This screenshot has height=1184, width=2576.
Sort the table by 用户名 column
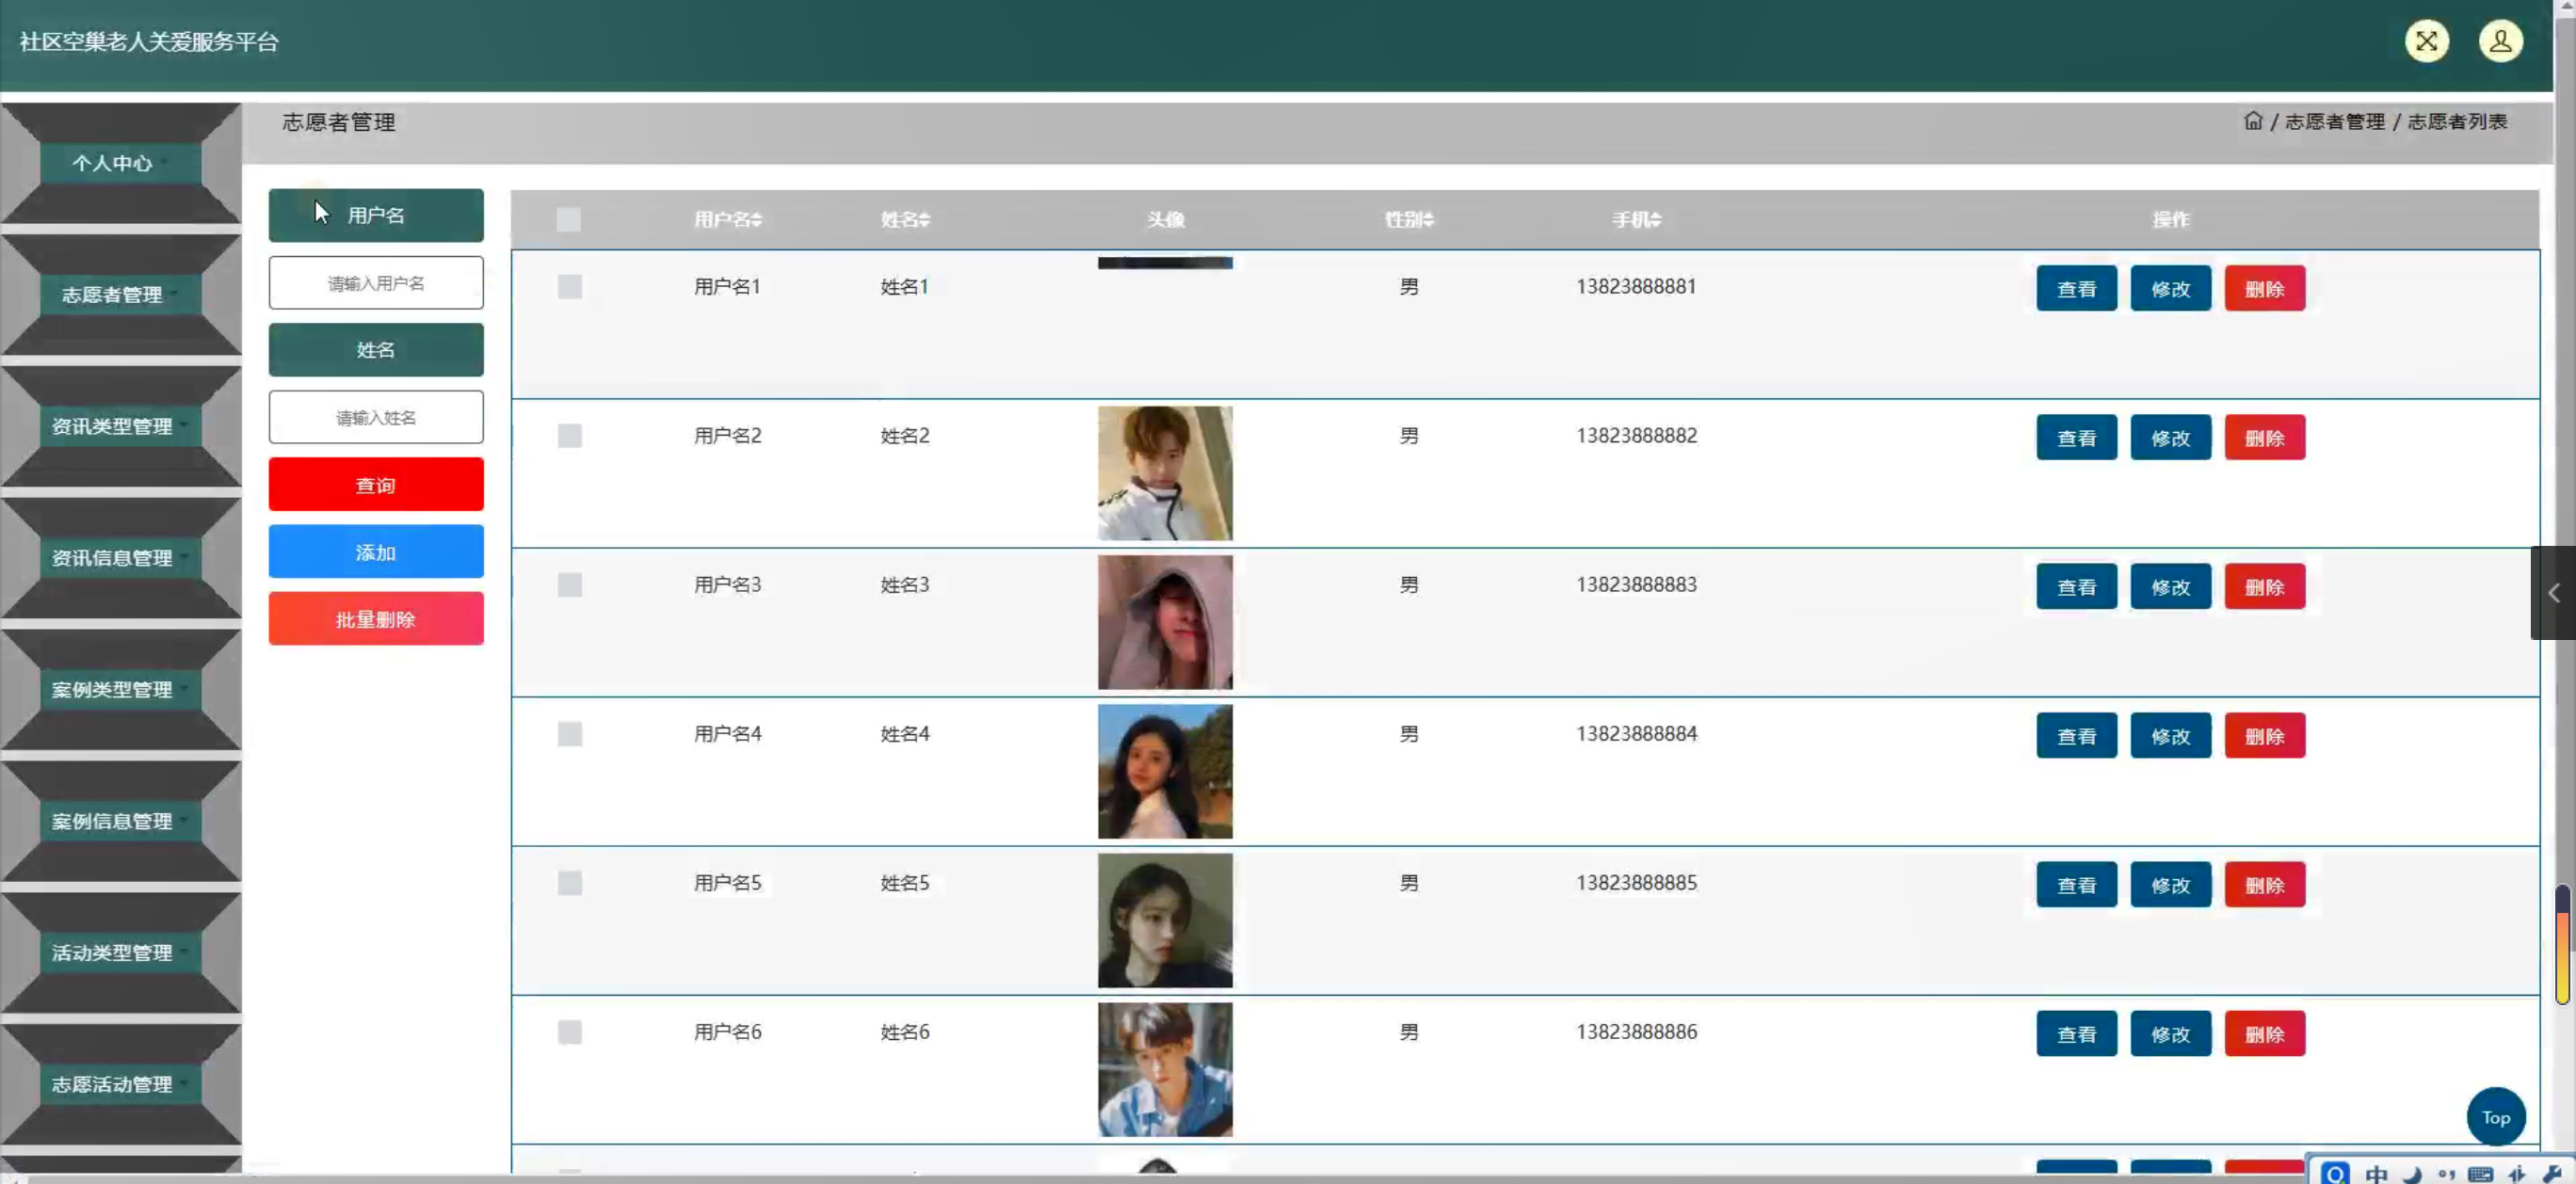pos(728,219)
